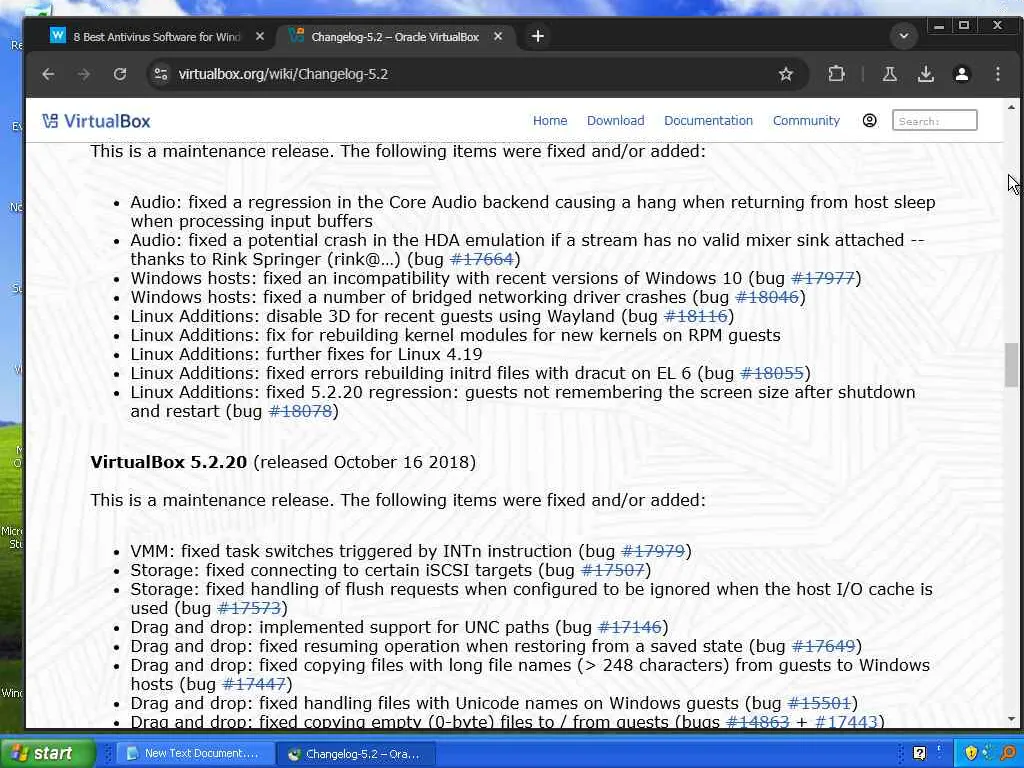Open bug link #17979
Viewport: 1024px width, 768px height.
(653, 551)
